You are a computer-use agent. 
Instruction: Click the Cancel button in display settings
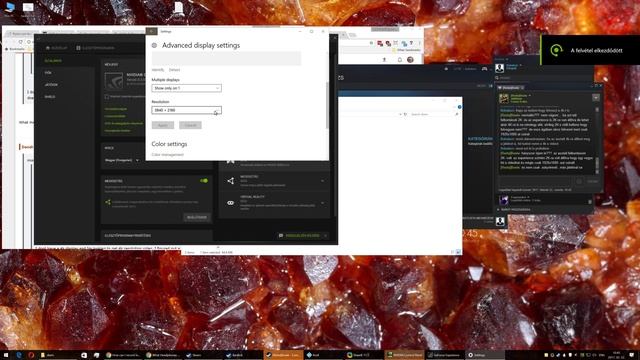click(190, 125)
